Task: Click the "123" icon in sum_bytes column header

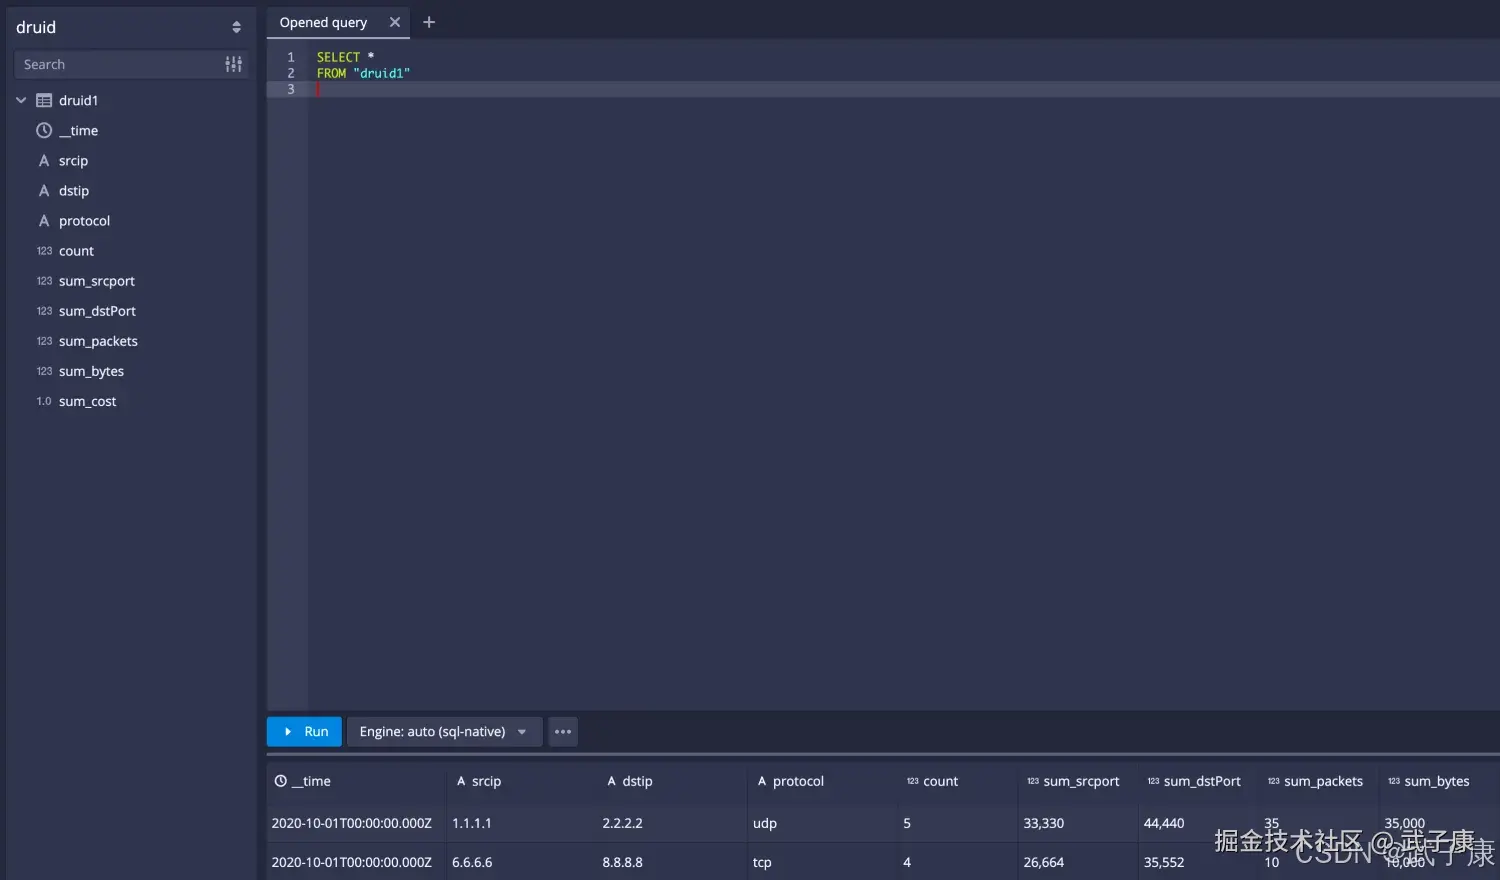Action: pyautogui.click(x=1394, y=781)
